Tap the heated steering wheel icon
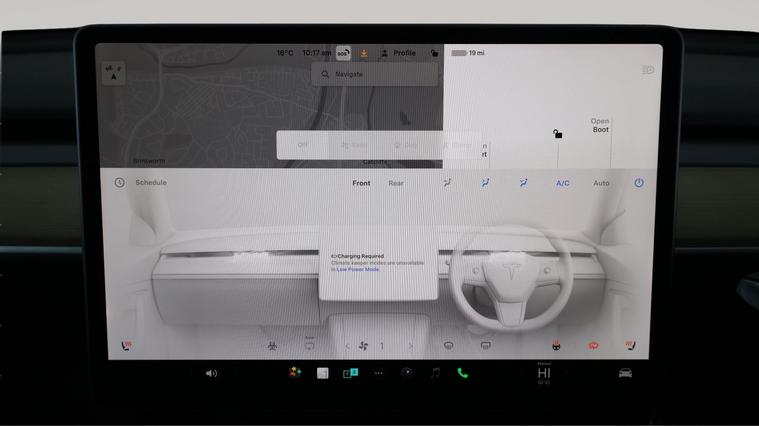 [556, 346]
